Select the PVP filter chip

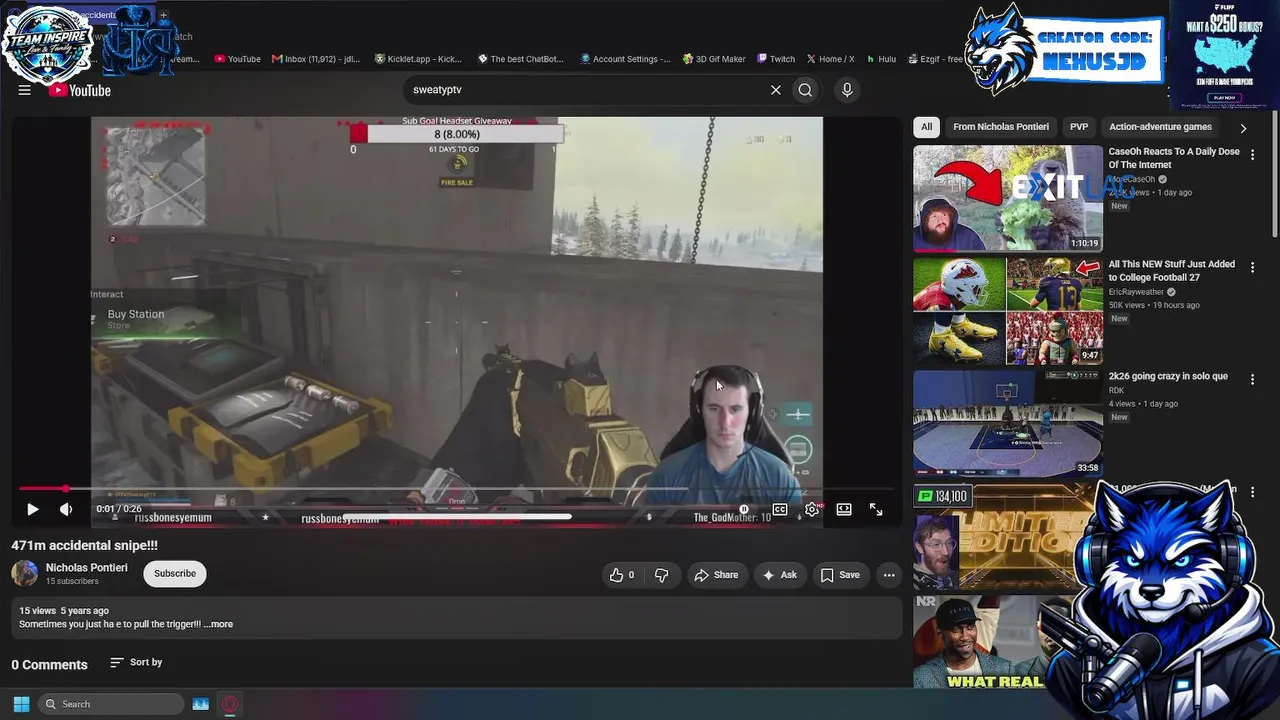click(x=1079, y=127)
